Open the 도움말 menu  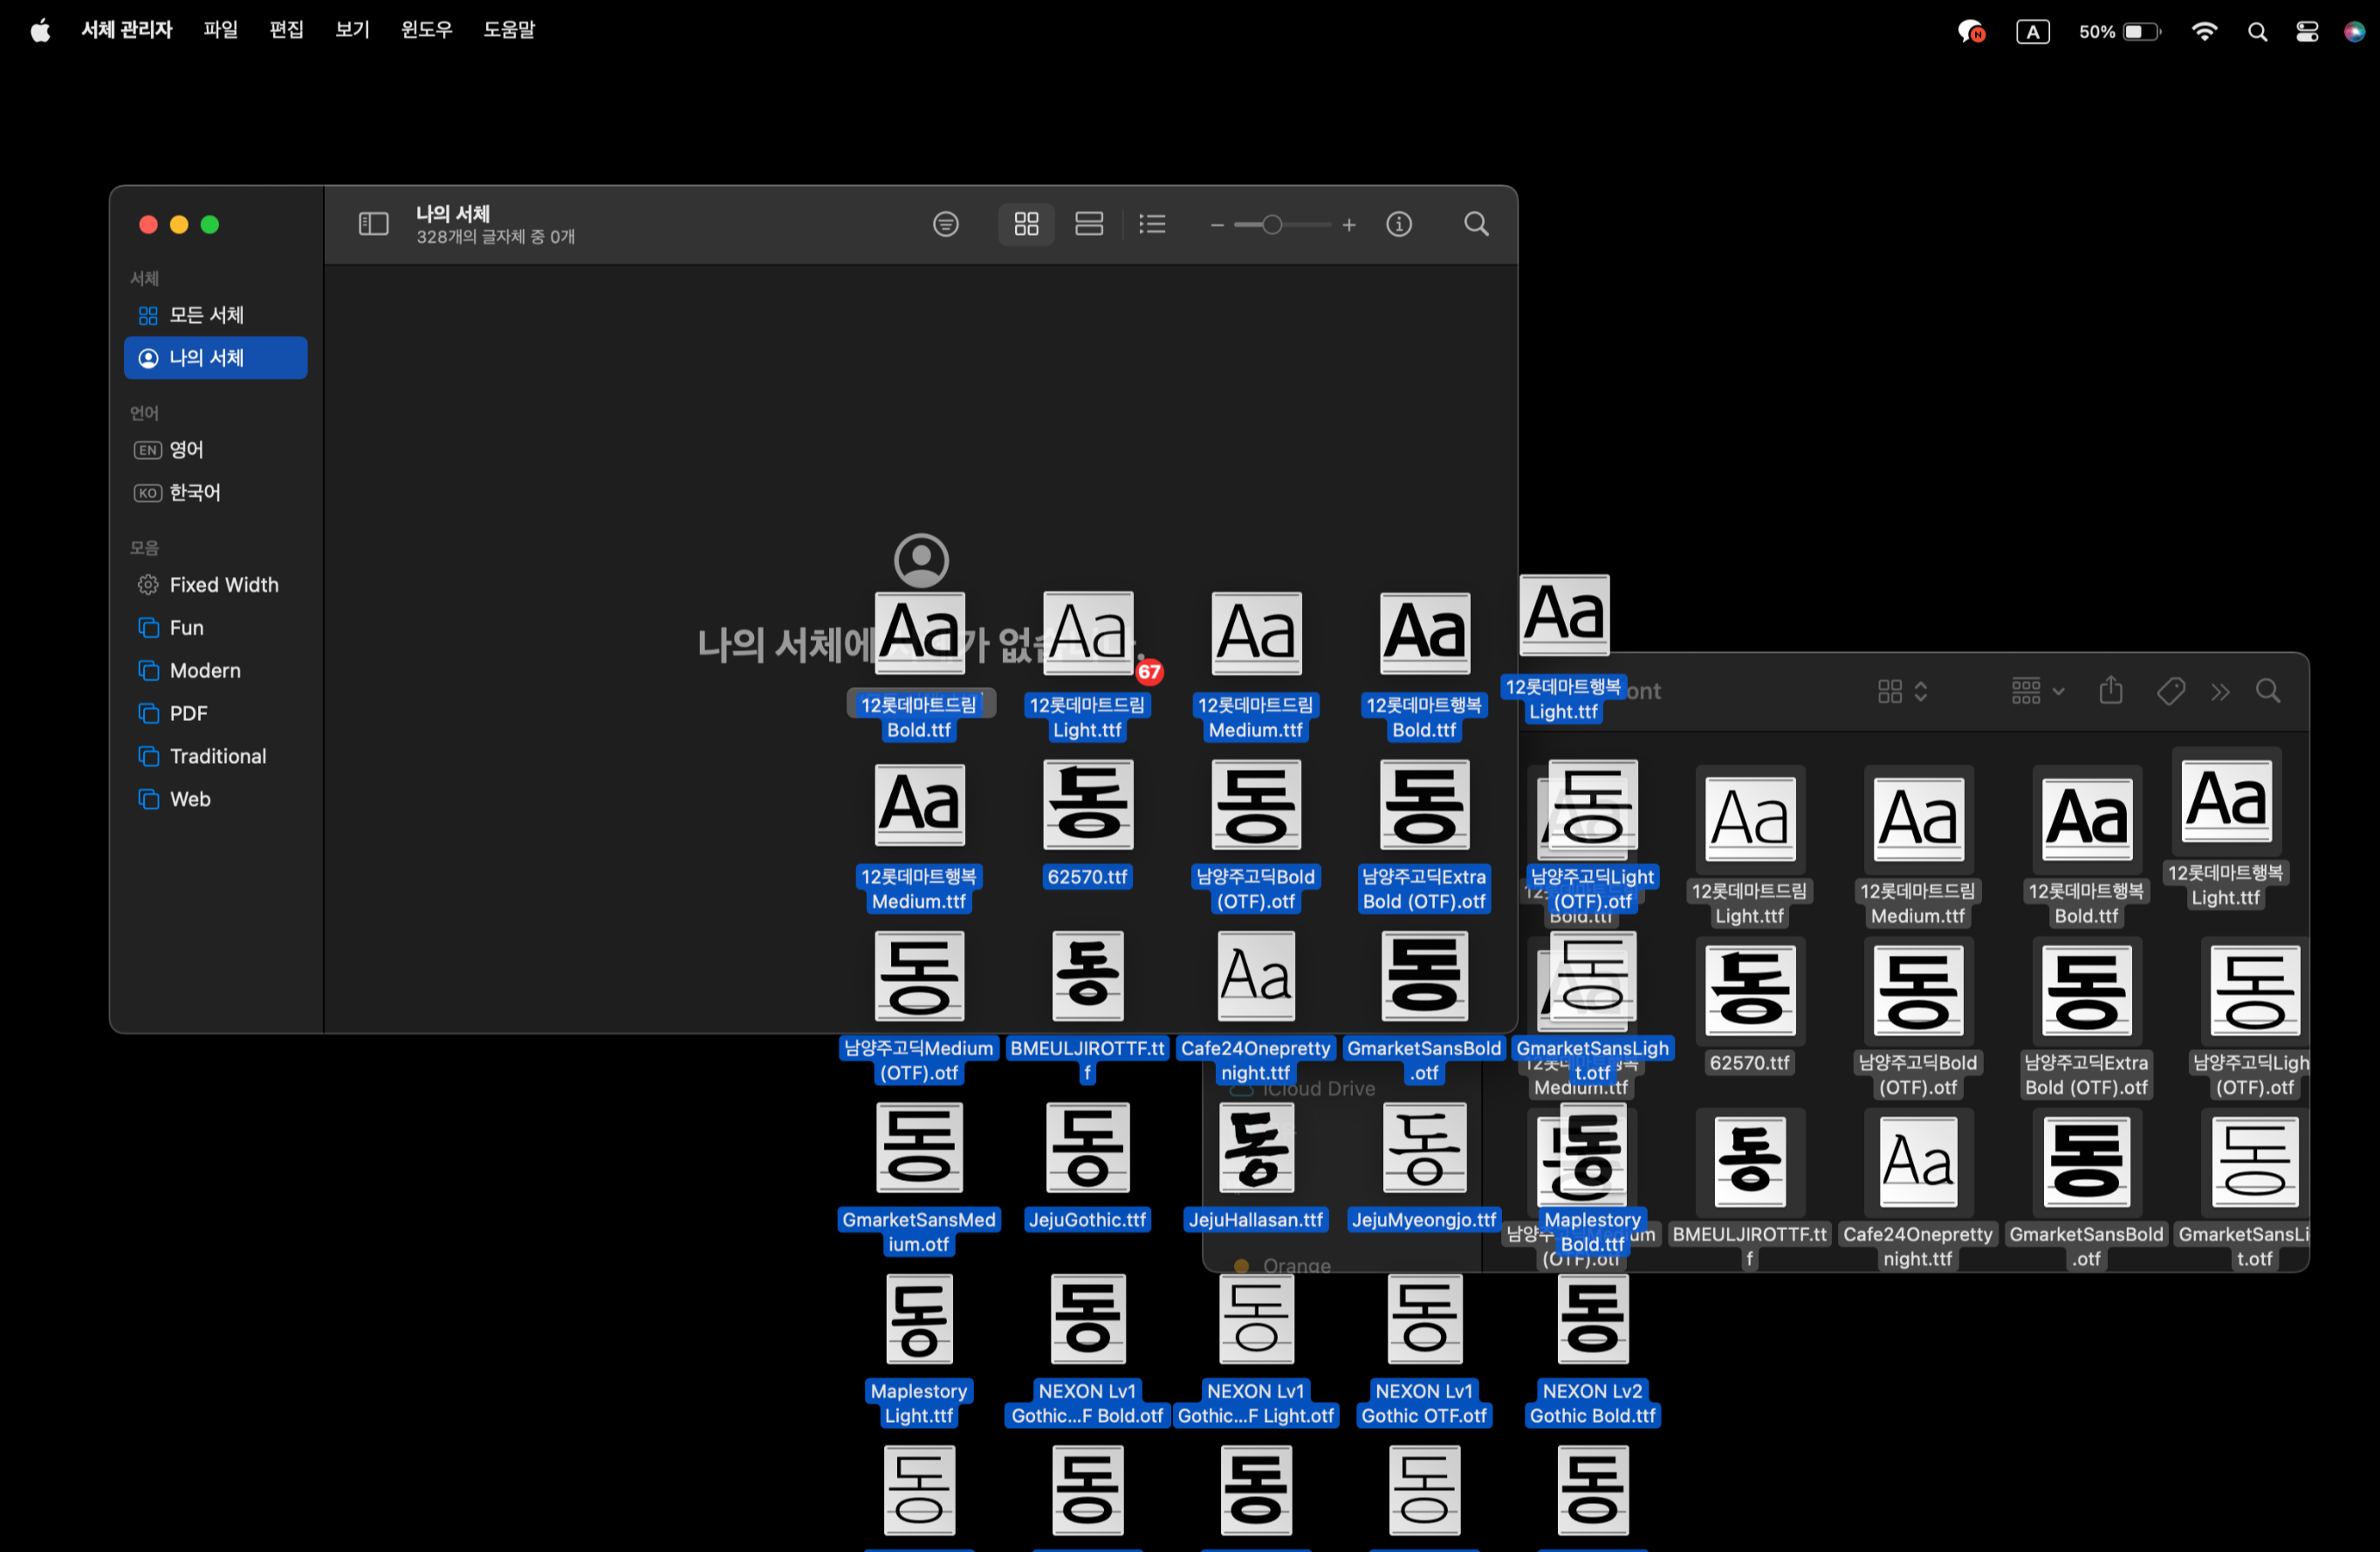(x=510, y=30)
